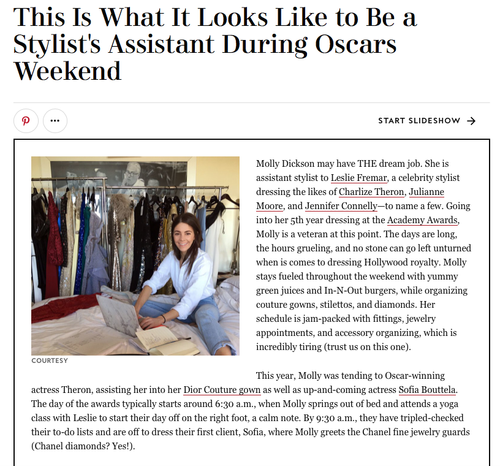Open the Academy Awards link
This screenshot has height=466, width=500.
(422, 220)
